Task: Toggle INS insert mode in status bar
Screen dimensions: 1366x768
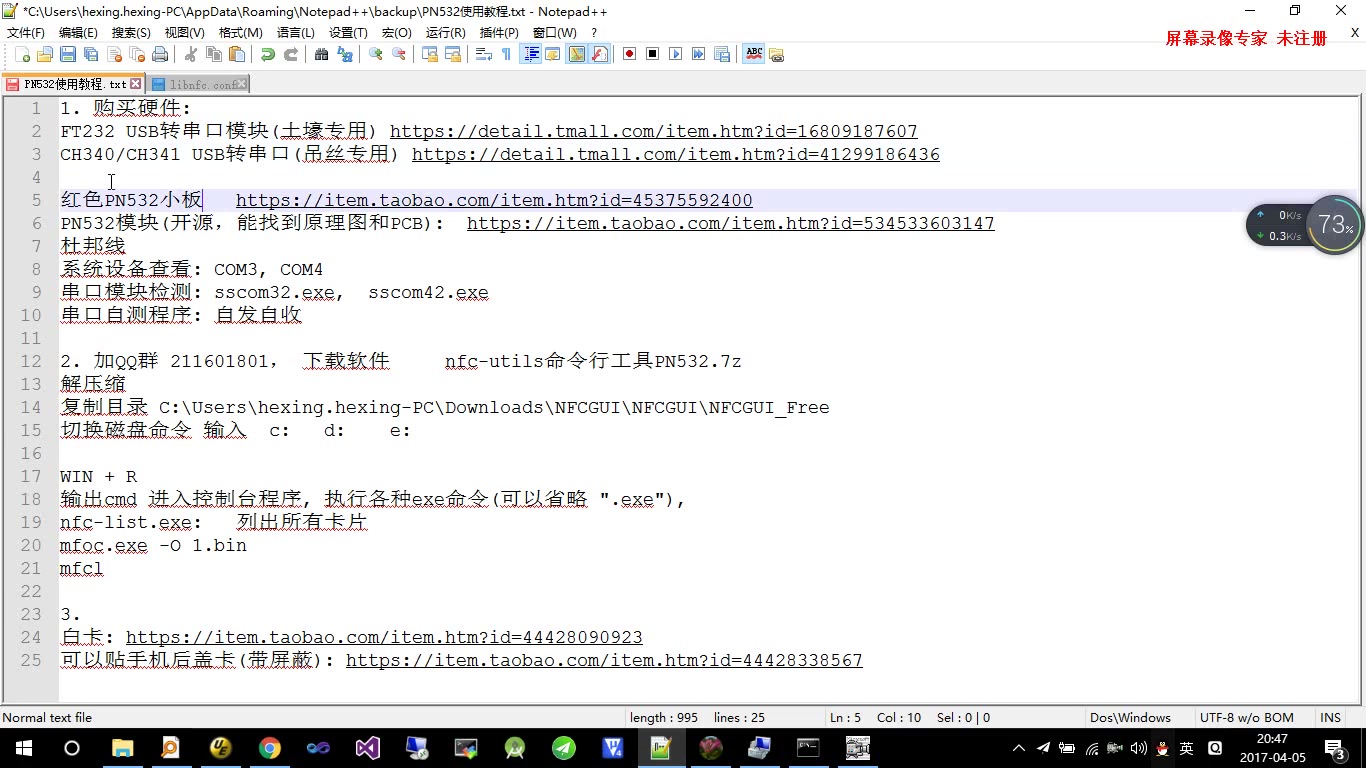Action: (x=1330, y=717)
